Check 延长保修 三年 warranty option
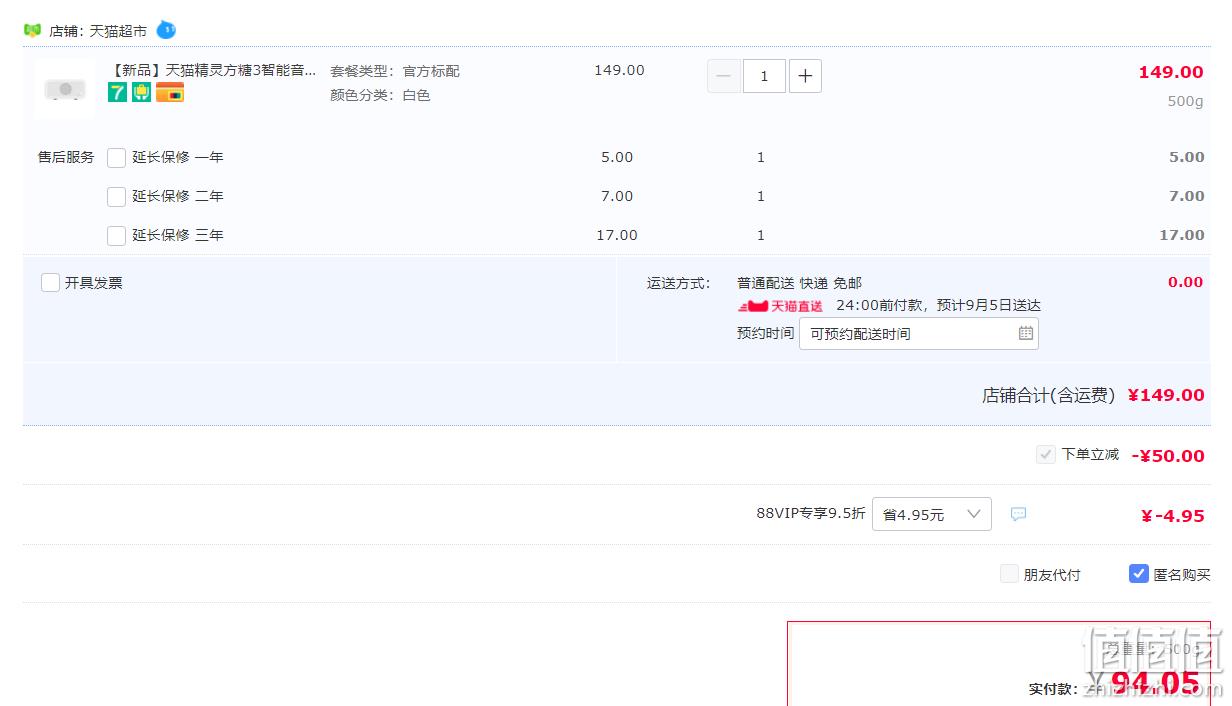The image size is (1232, 706). pyautogui.click(x=116, y=235)
